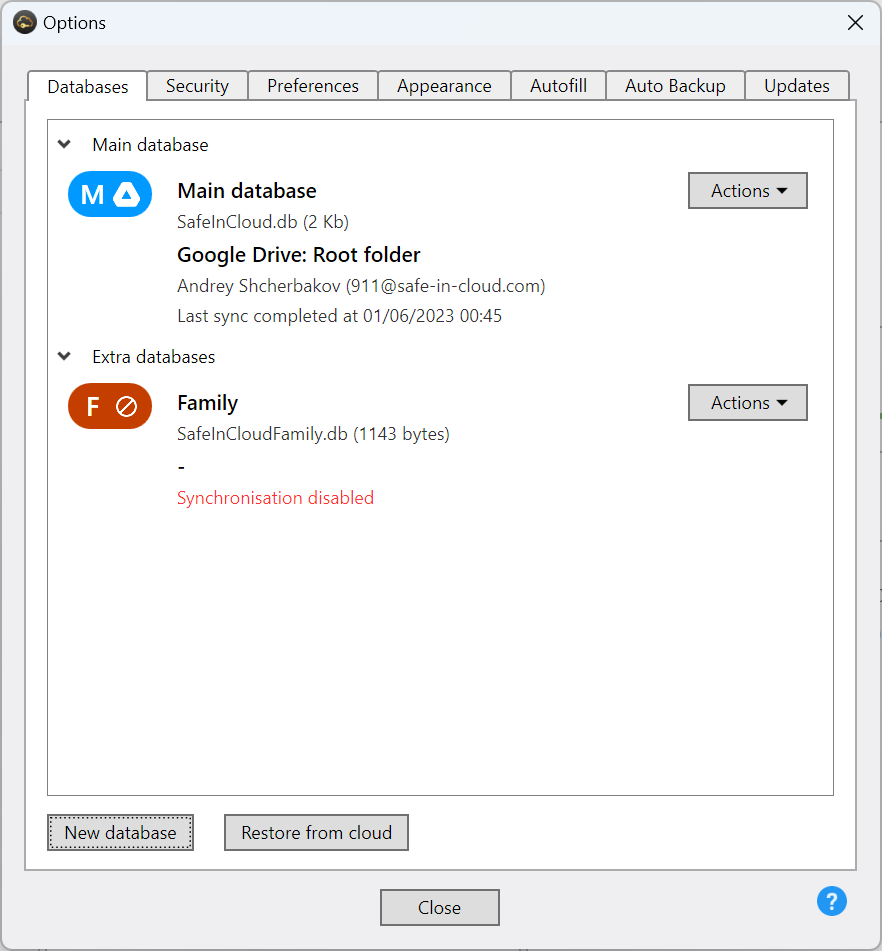The width and height of the screenshot is (882, 951).
Task: Click the SafeInCloud app icon in the title bar
Action: pos(25,22)
